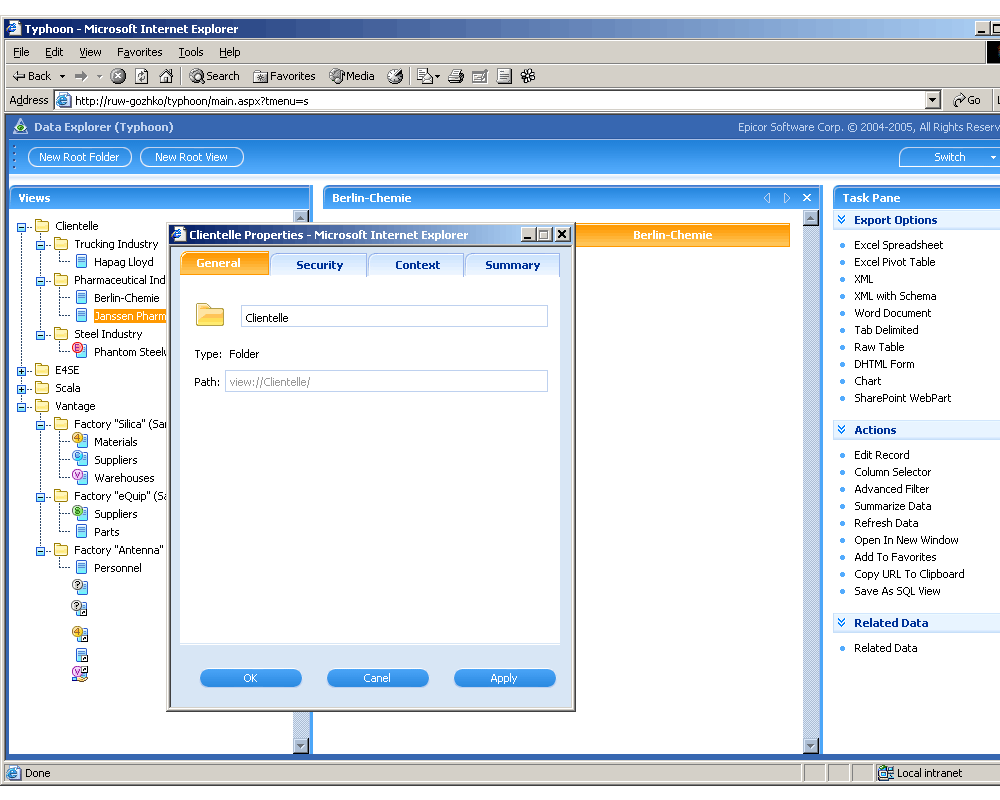Click the Vantage Suppliers icon under Silica
The height and width of the screenshot is (800, 1000).
[x=80, y=458]
